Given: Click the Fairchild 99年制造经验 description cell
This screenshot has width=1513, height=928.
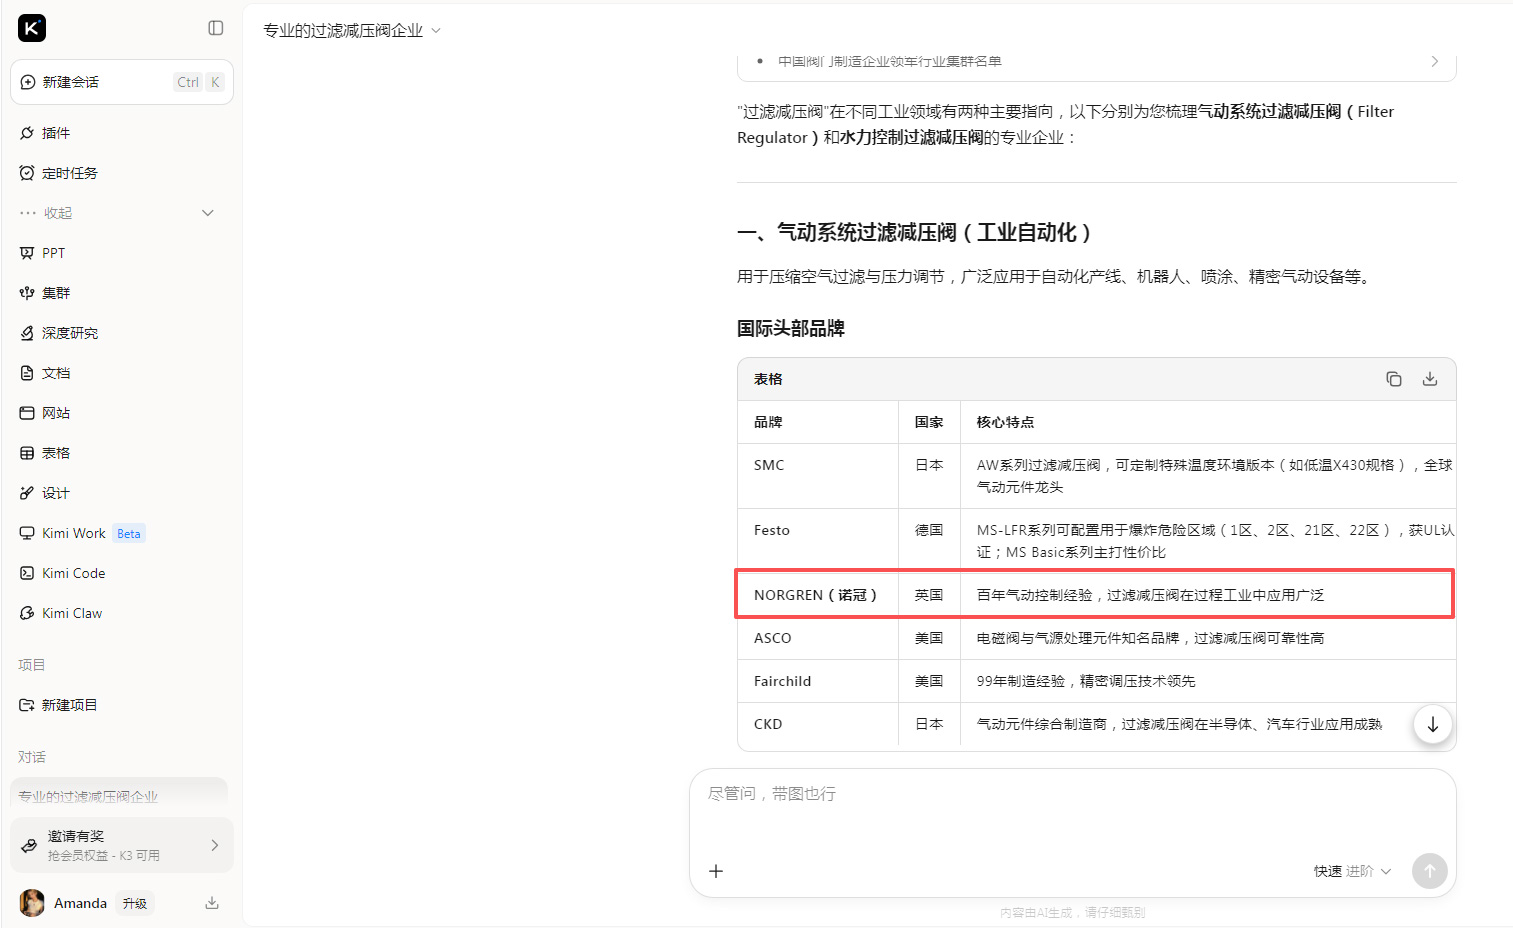Looking at the screenshot, I should pos(1208,681).
